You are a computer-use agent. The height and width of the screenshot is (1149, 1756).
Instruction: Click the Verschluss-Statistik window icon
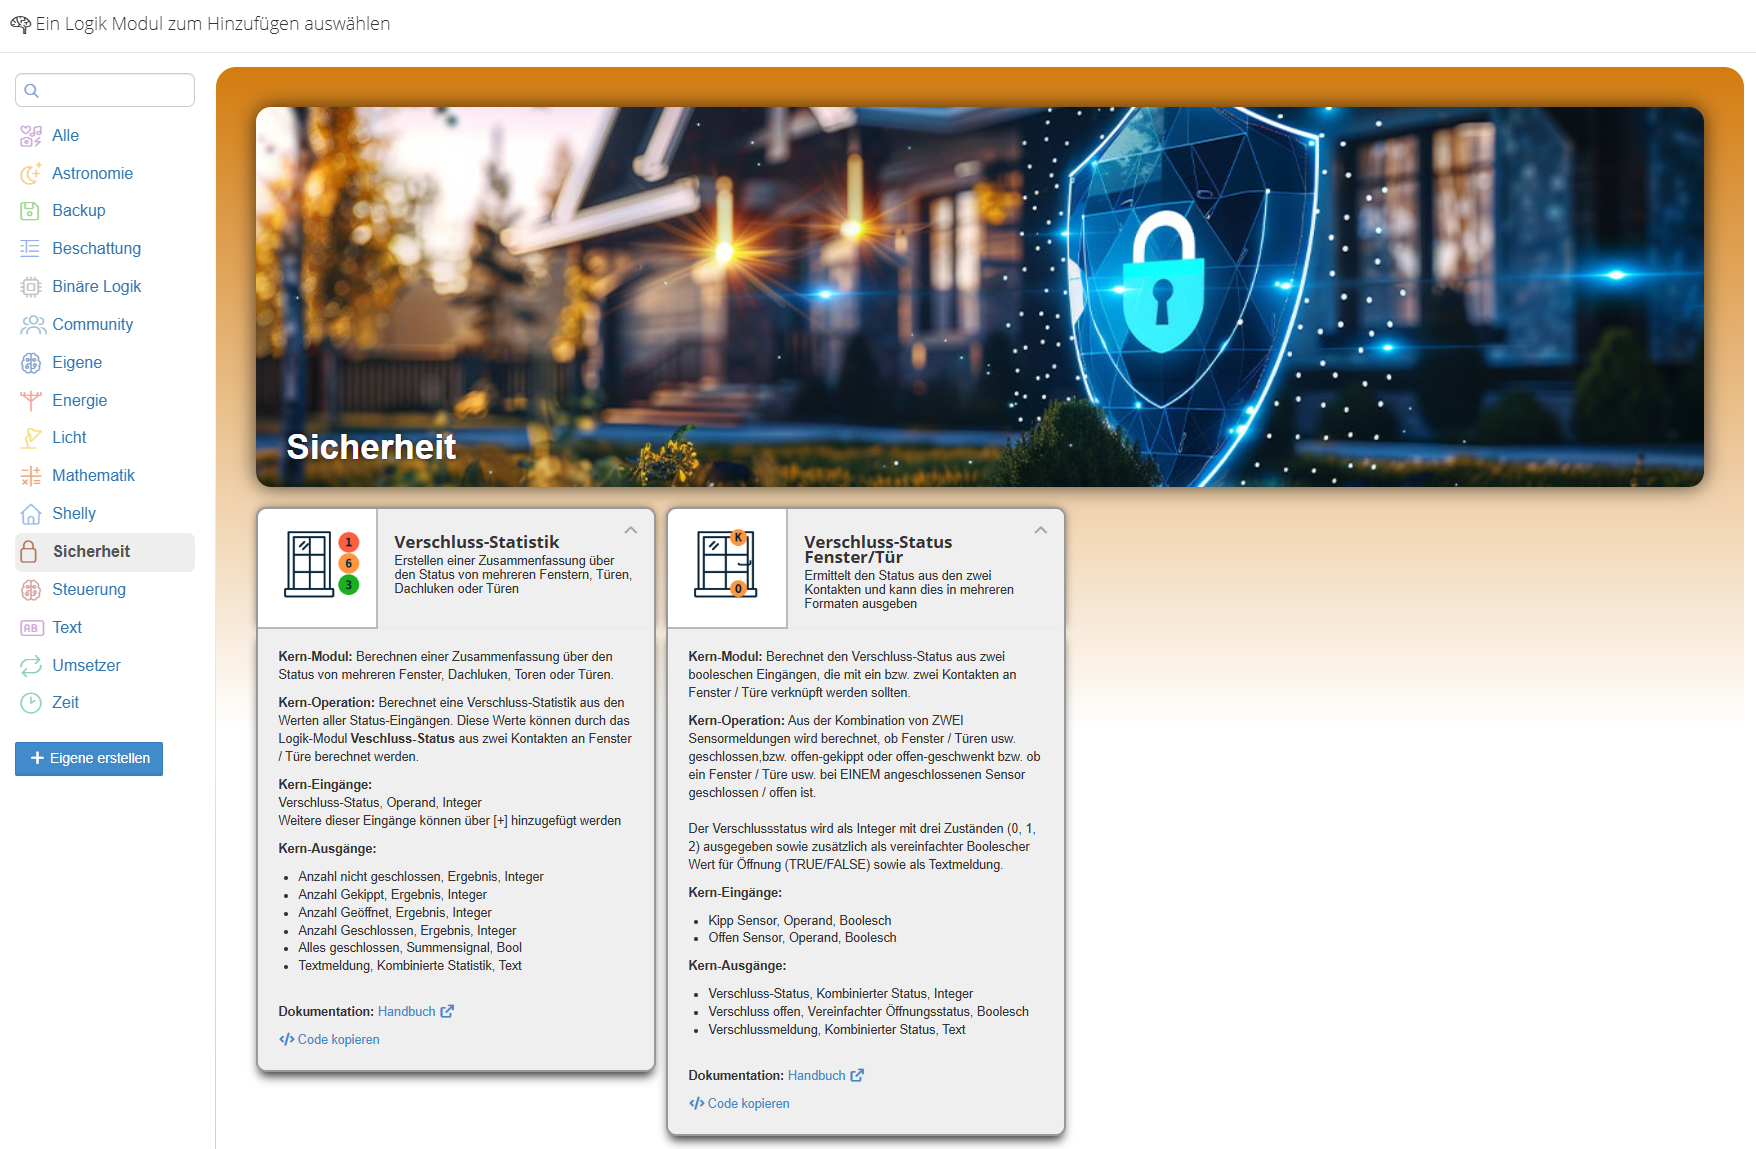pyautogui.click(x=318, y=566)
